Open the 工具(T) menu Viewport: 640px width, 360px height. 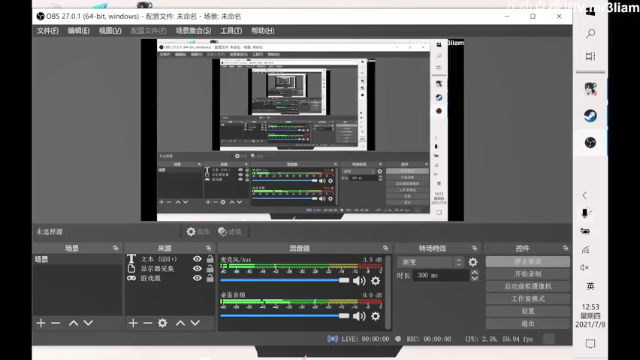click(x=231, y=31)
